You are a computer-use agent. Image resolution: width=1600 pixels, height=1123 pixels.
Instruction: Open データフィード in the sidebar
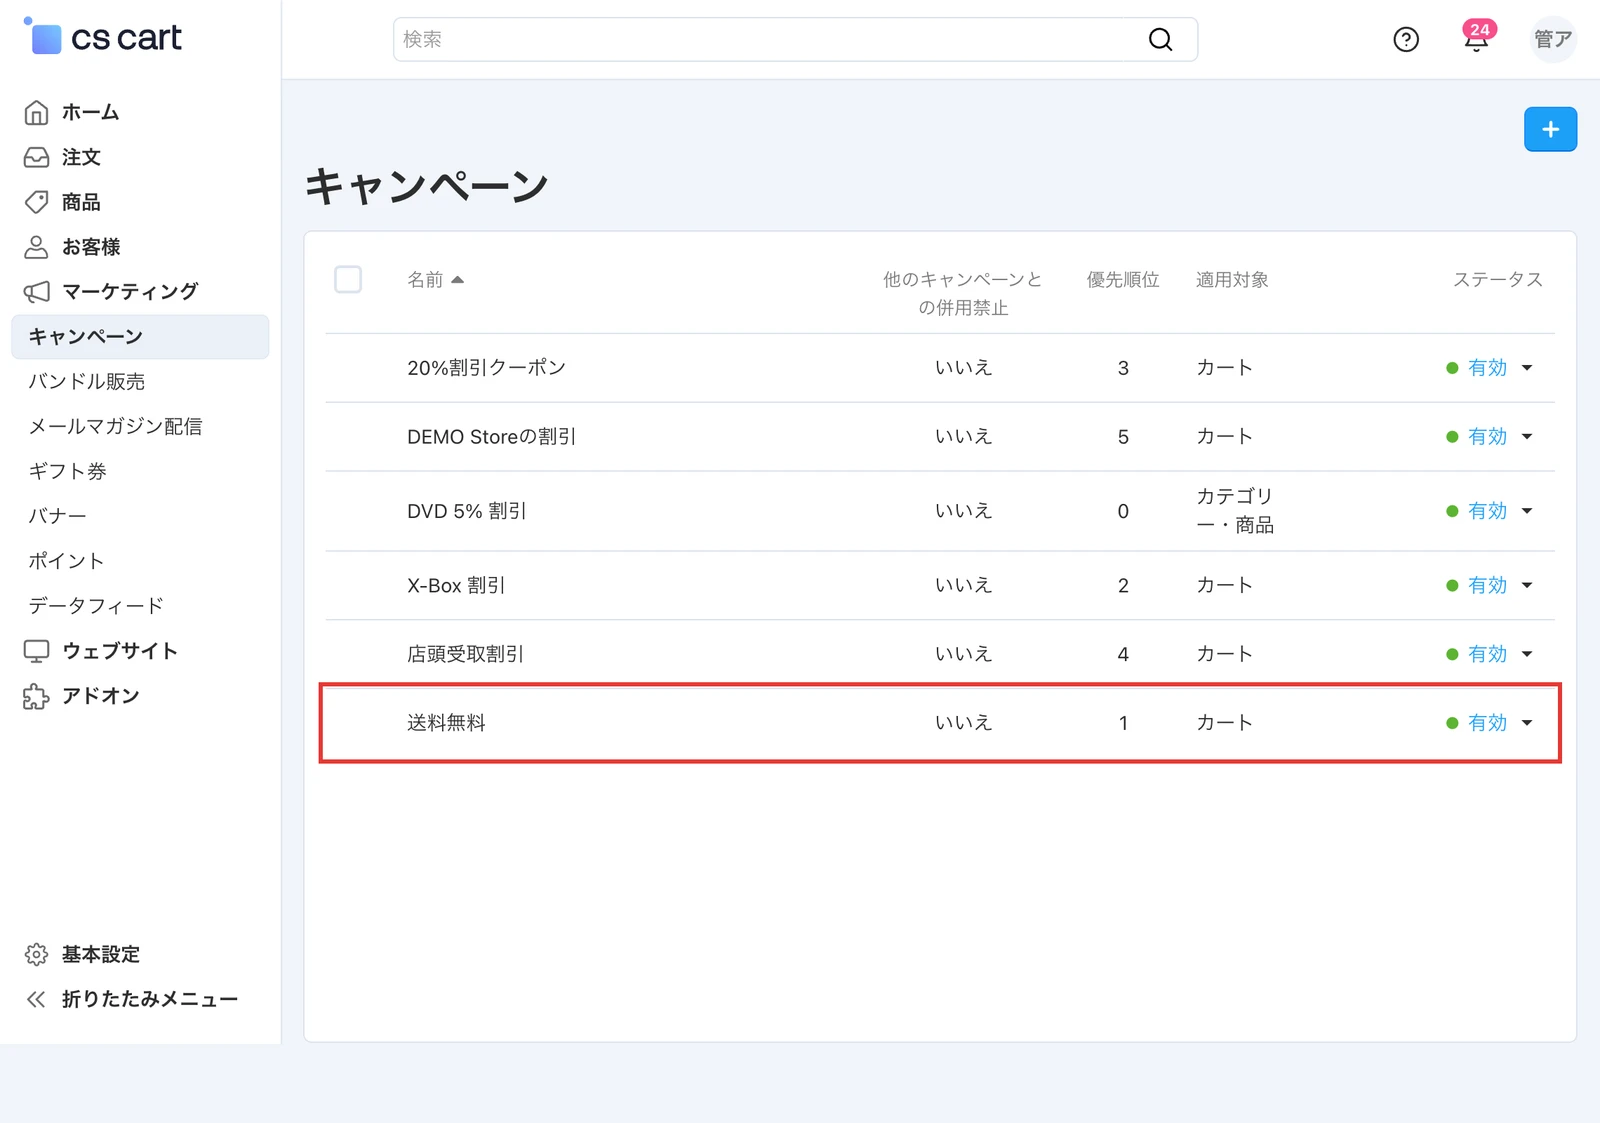96,606
